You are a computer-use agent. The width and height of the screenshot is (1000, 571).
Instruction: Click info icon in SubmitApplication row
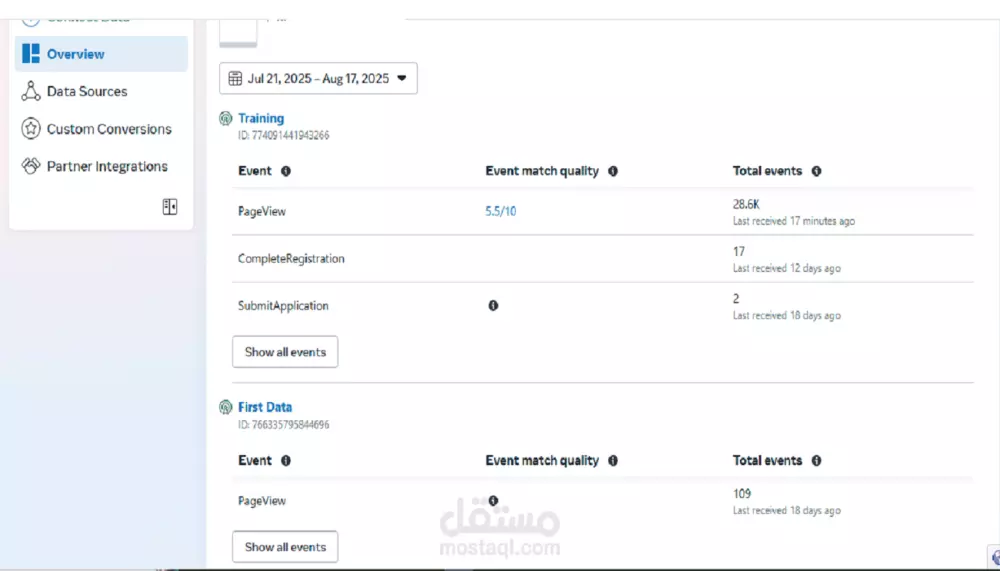(x=493, y=306)
